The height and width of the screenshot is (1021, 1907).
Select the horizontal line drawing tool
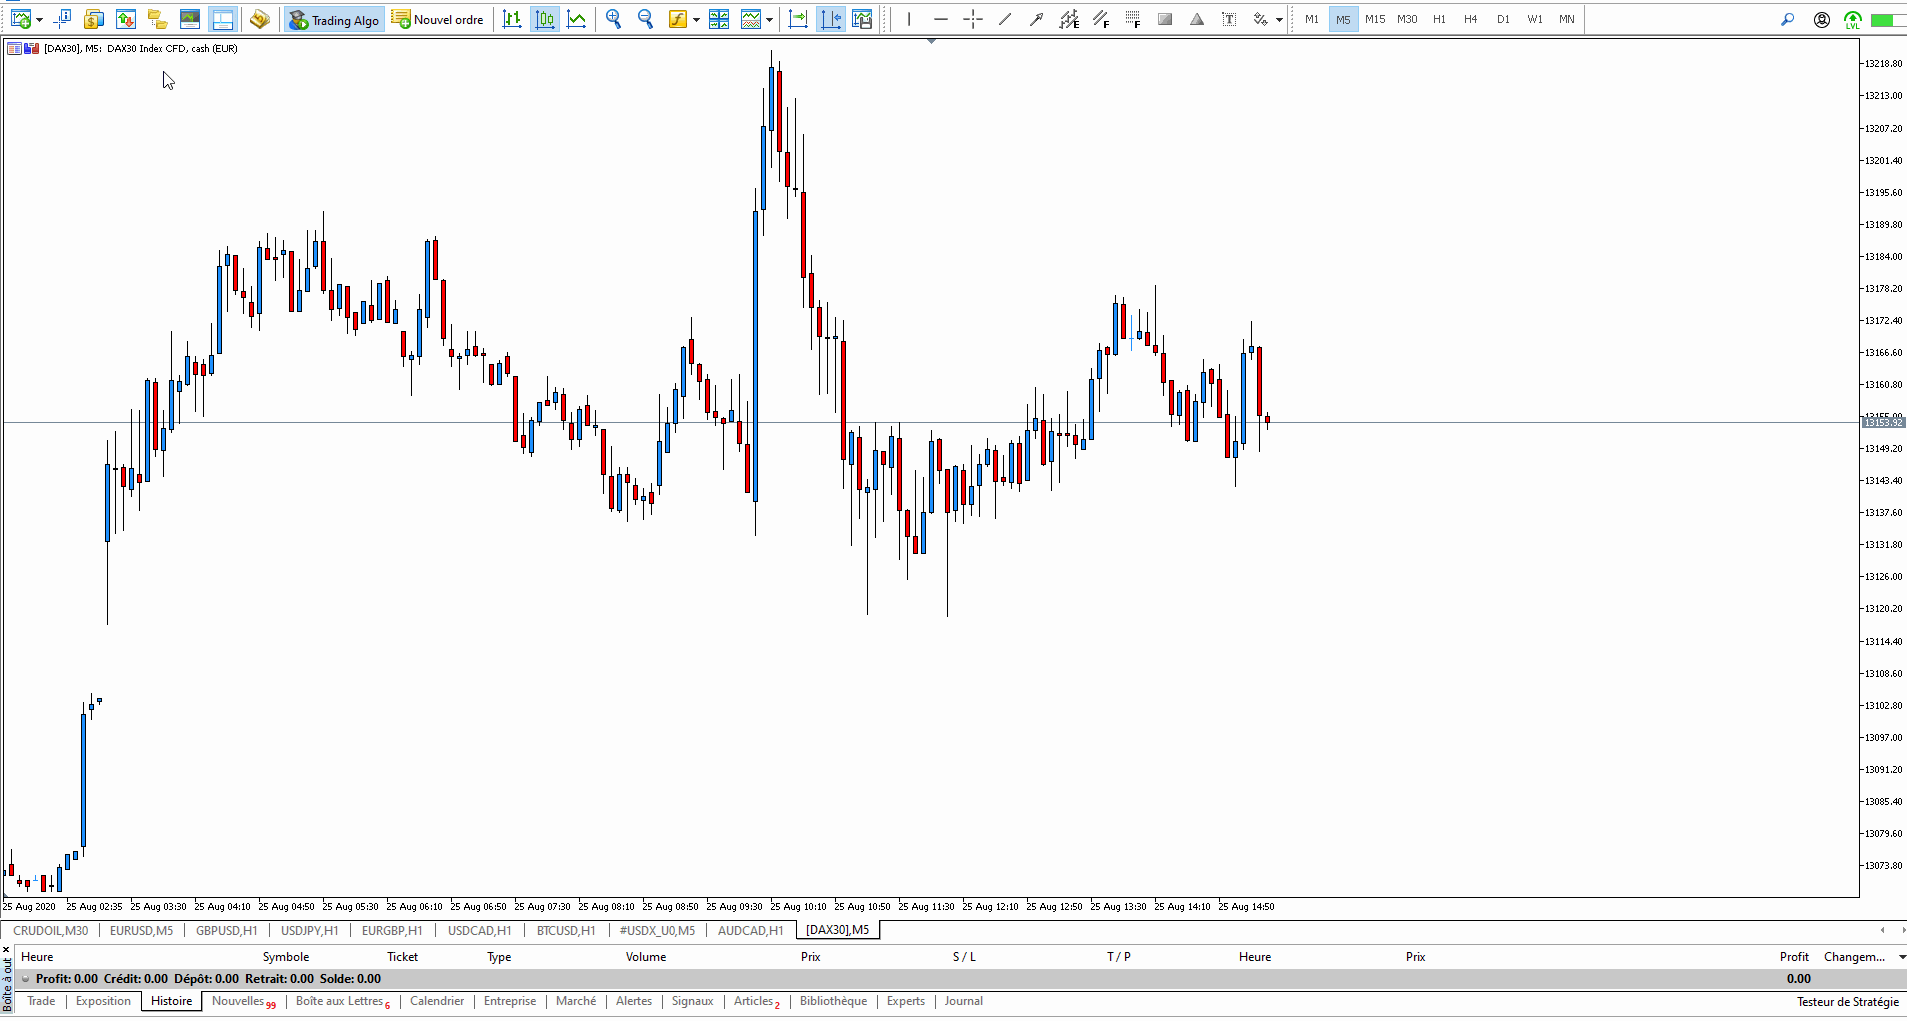940,19
